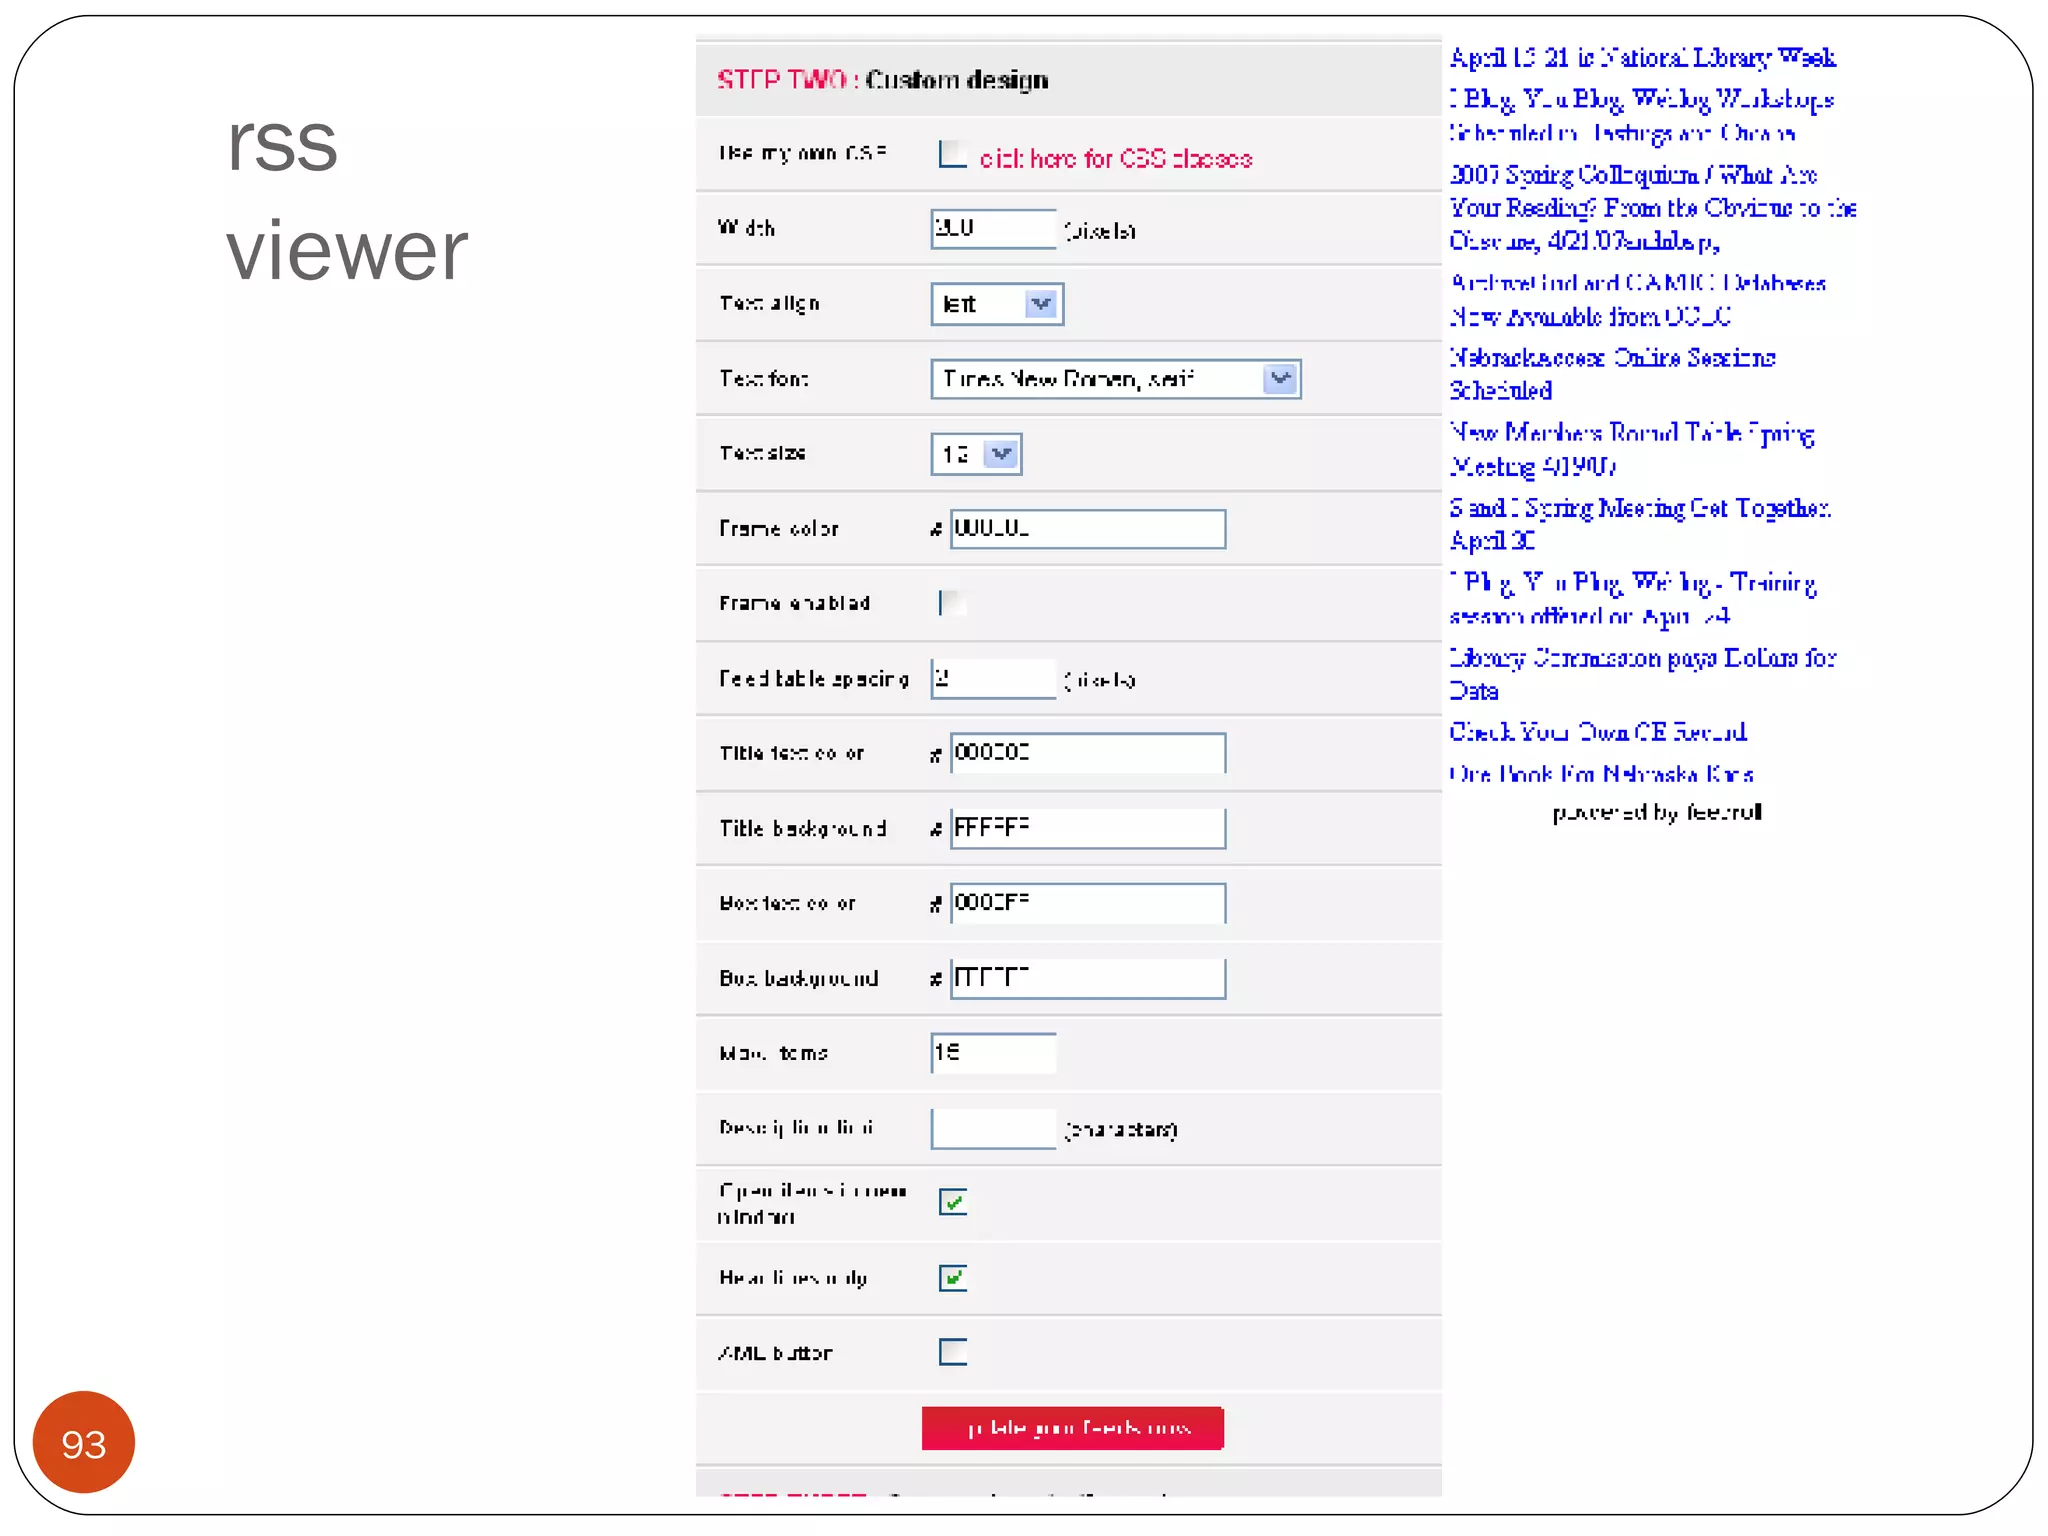Open One Book For Nebraska Kids link
This screenshot has width=2048, height=1536.
pos(1601,774)
